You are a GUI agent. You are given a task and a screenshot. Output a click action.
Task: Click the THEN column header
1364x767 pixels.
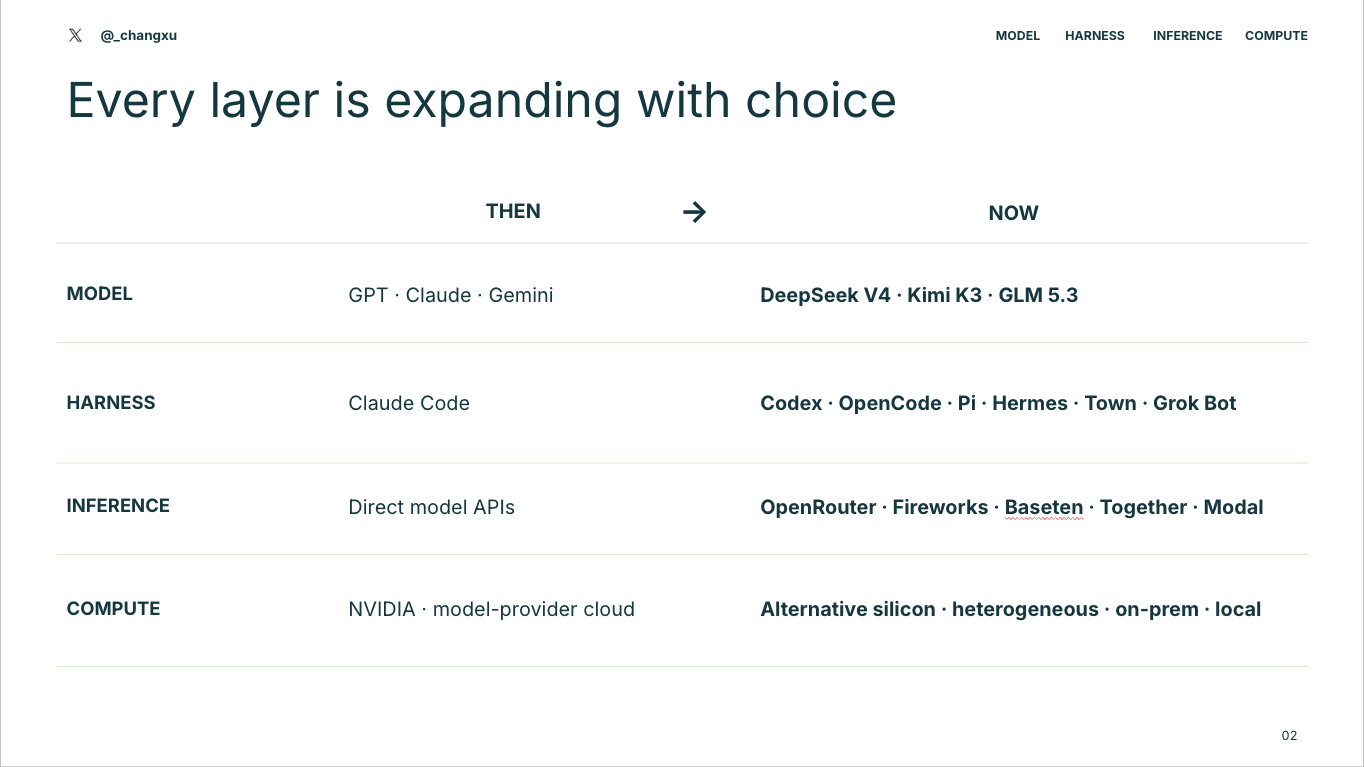tap(513, 211)
